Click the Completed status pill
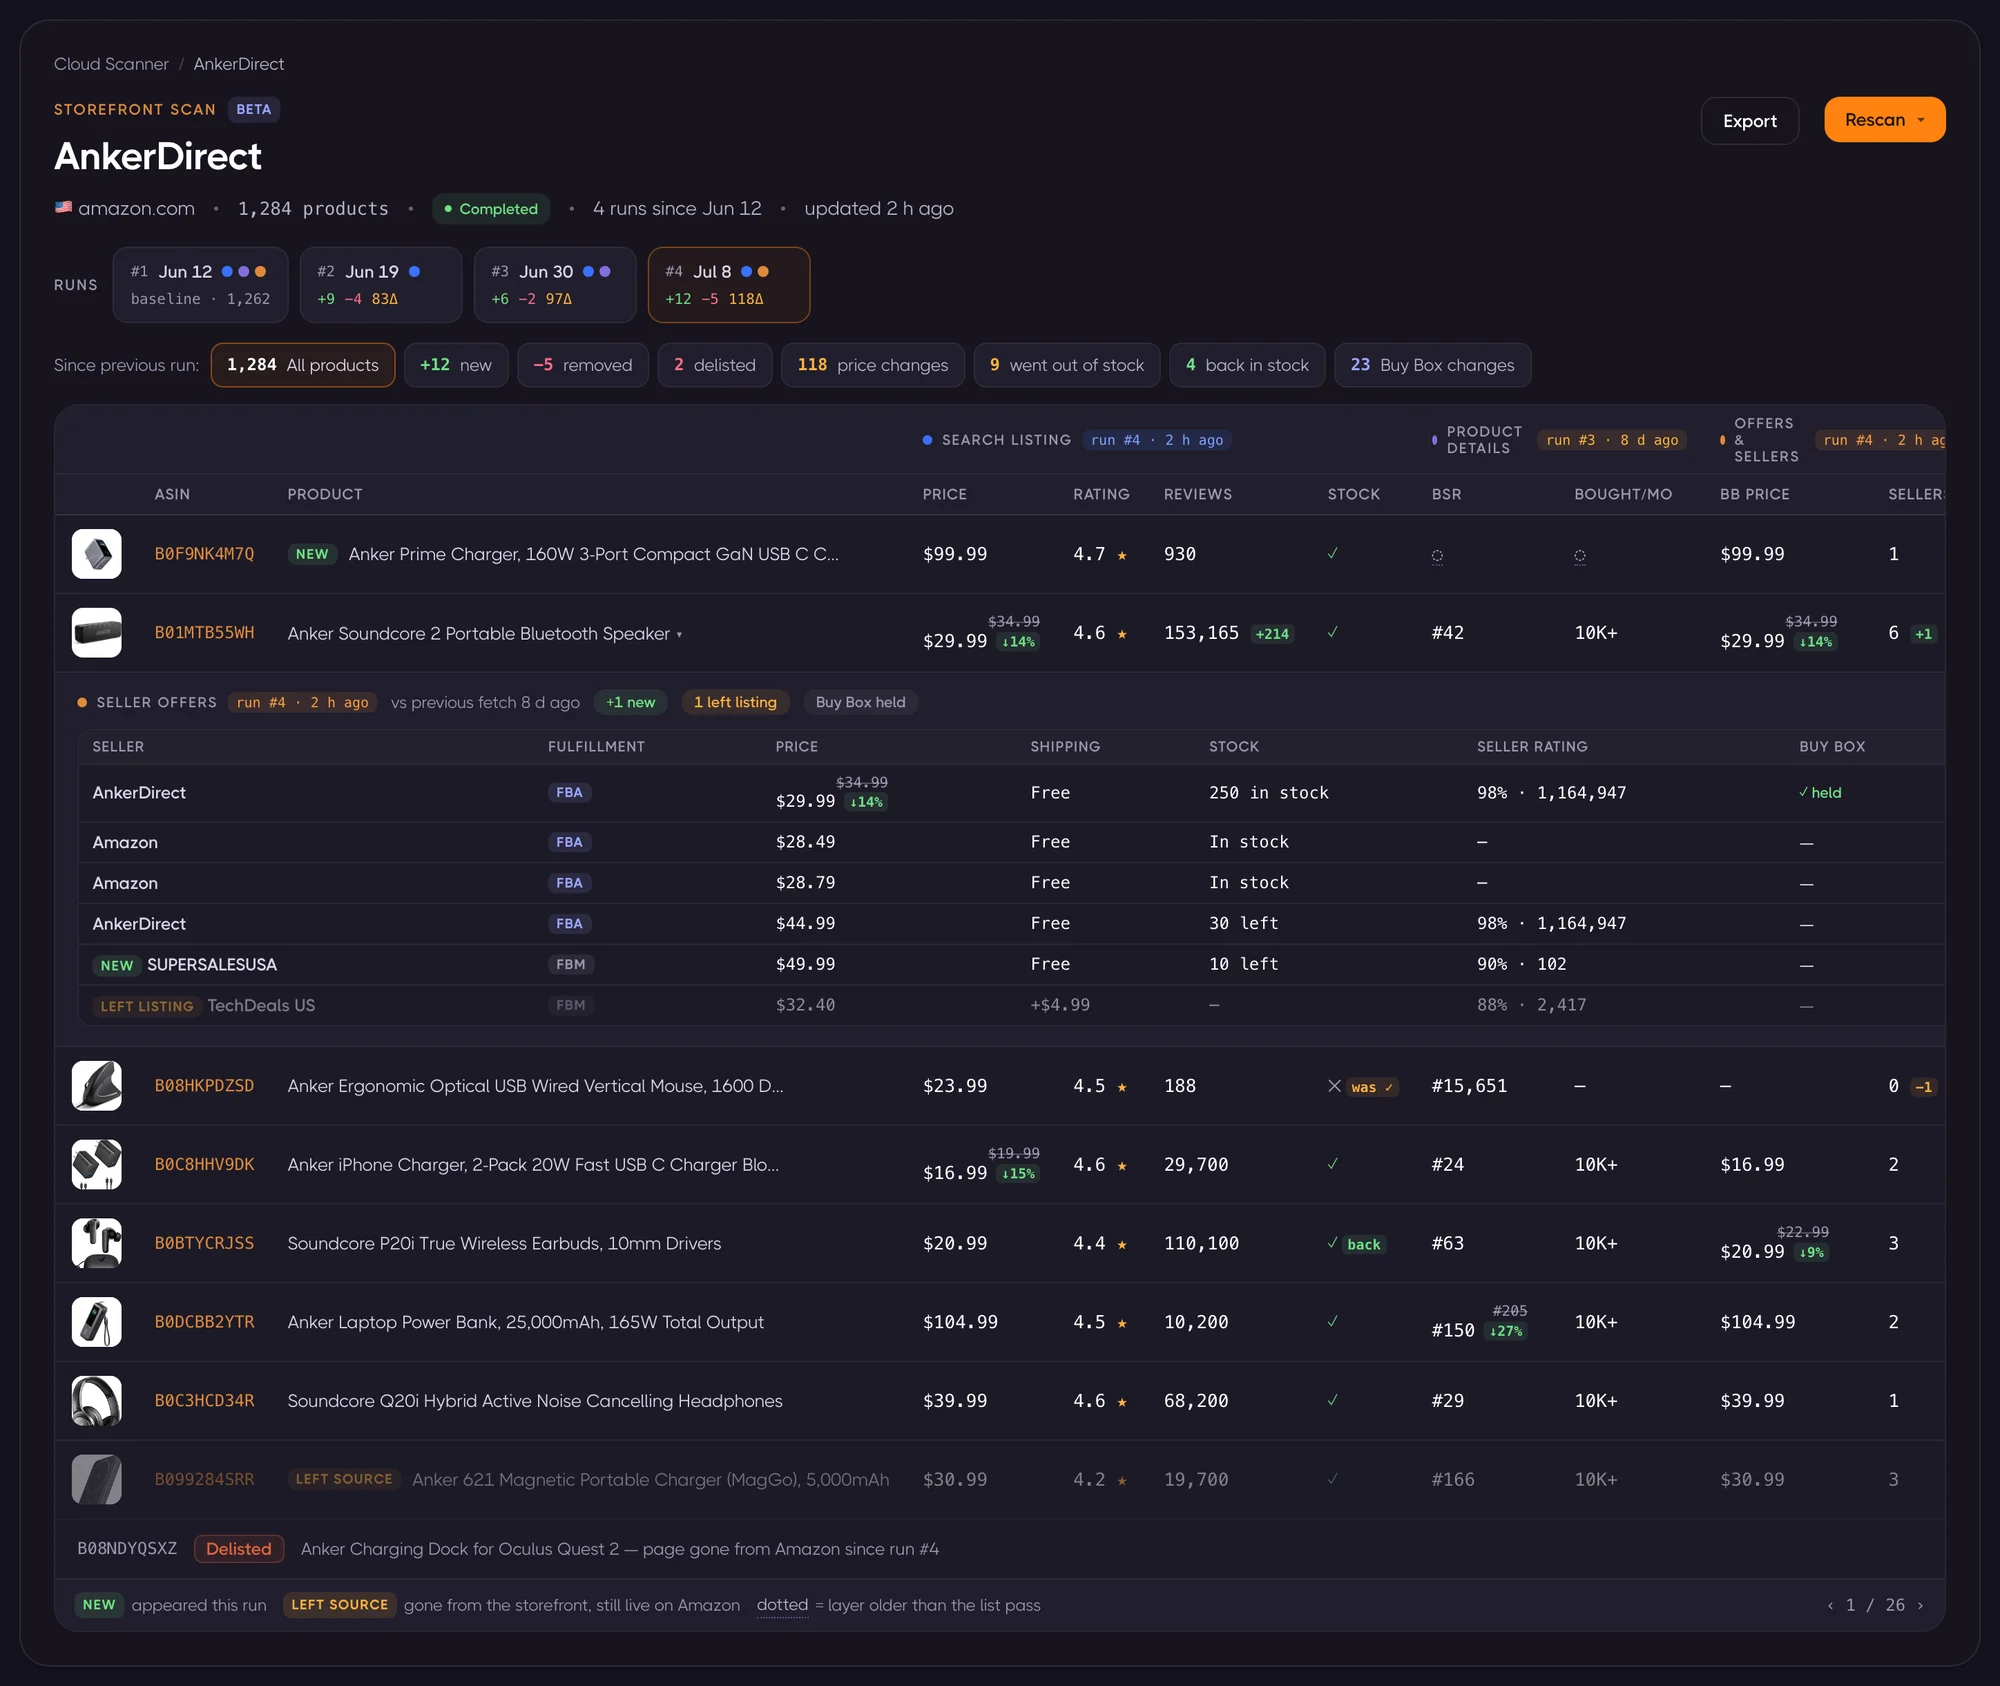This screenshot has width=2000, height=1686. click(x=491, y=209)
